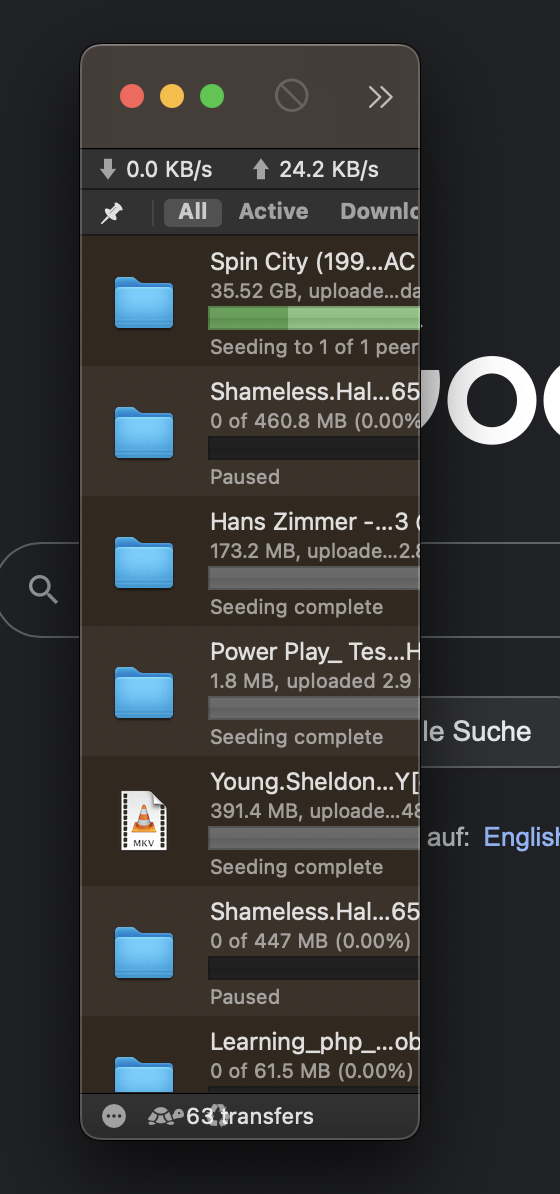Click the empty progress bar of Shameless 447 MB
The image size is (560, 1194).
[x=314, y=967]
